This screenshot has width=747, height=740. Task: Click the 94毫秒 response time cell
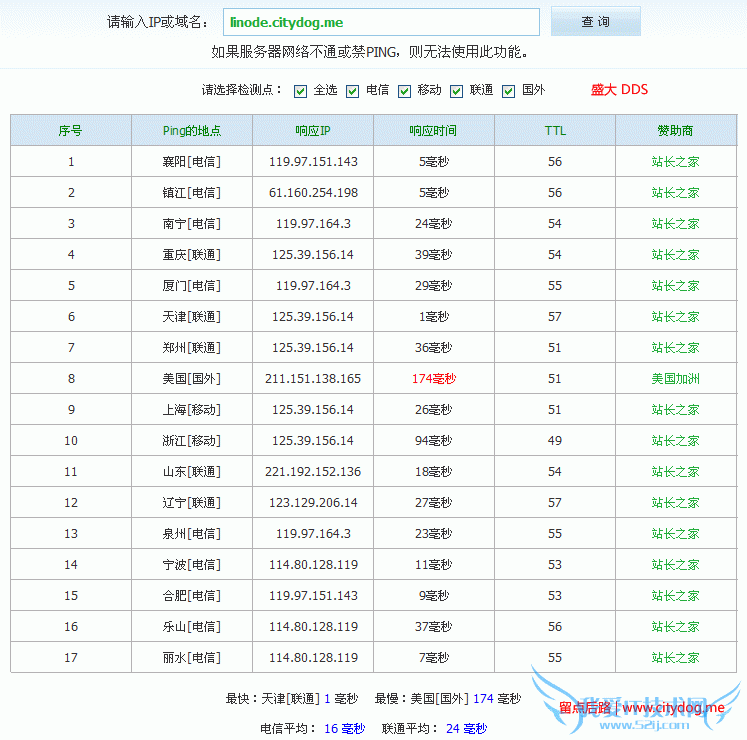click(434, 440)
